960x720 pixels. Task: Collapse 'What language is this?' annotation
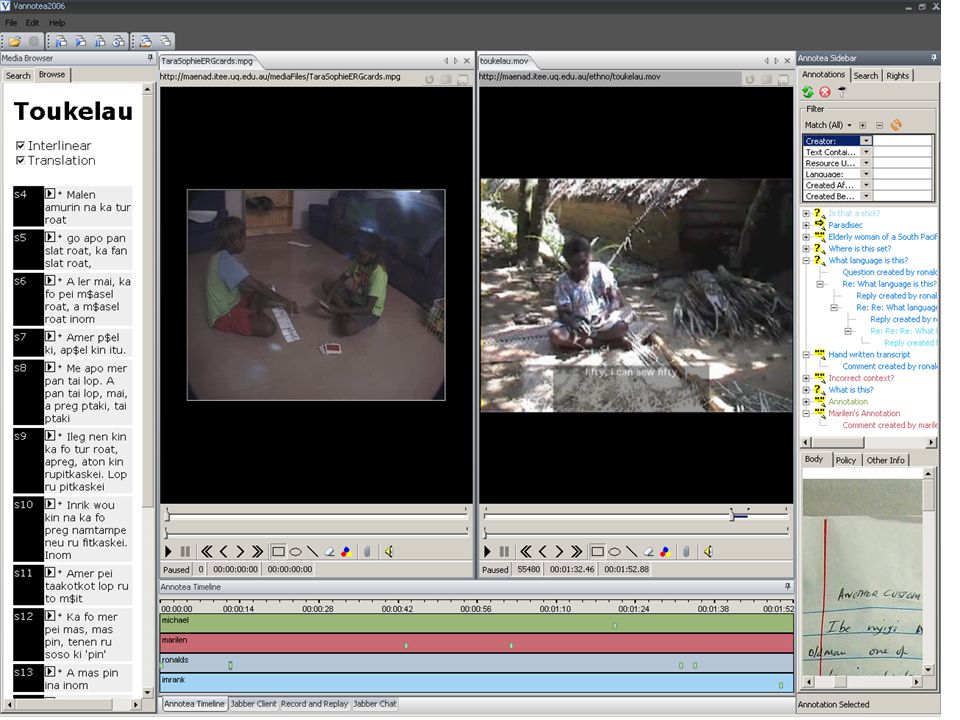point(806,260)
